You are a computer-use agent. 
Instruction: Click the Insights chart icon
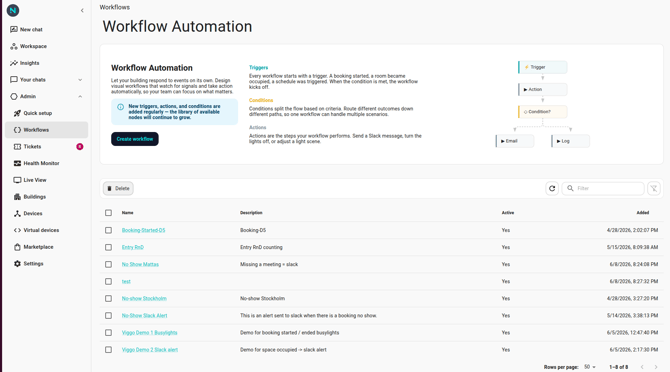14,63
